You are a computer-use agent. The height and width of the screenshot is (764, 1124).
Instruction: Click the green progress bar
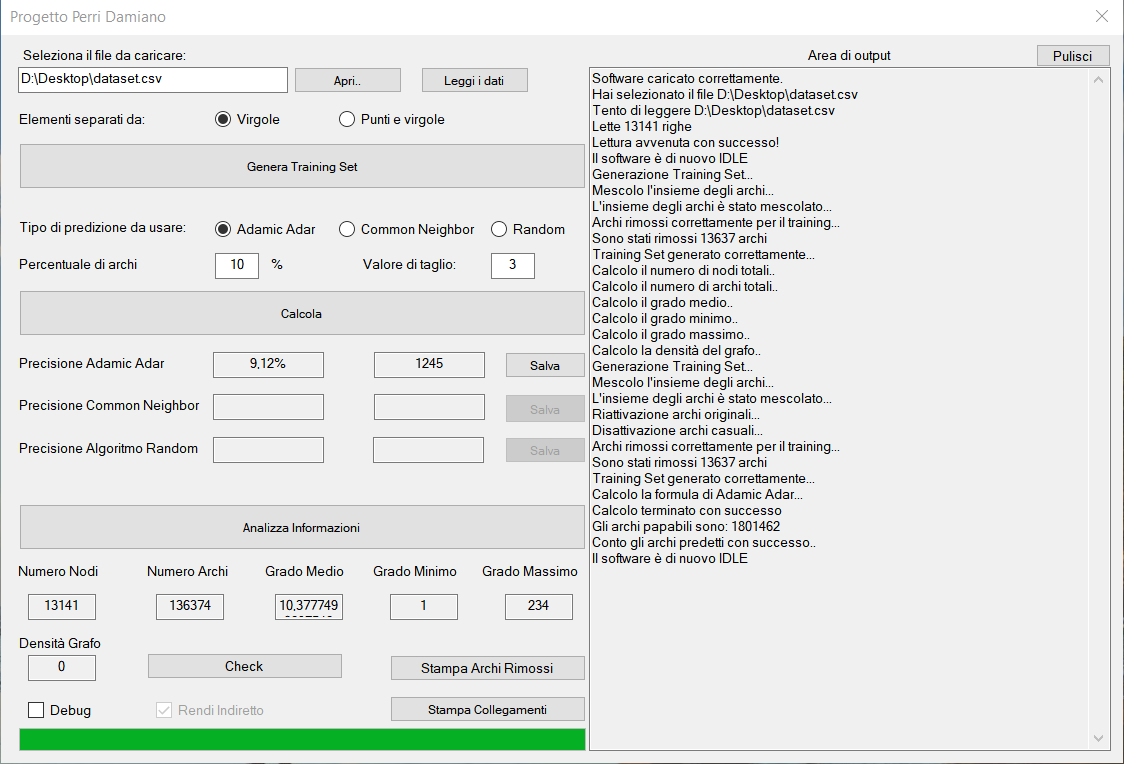302,739
